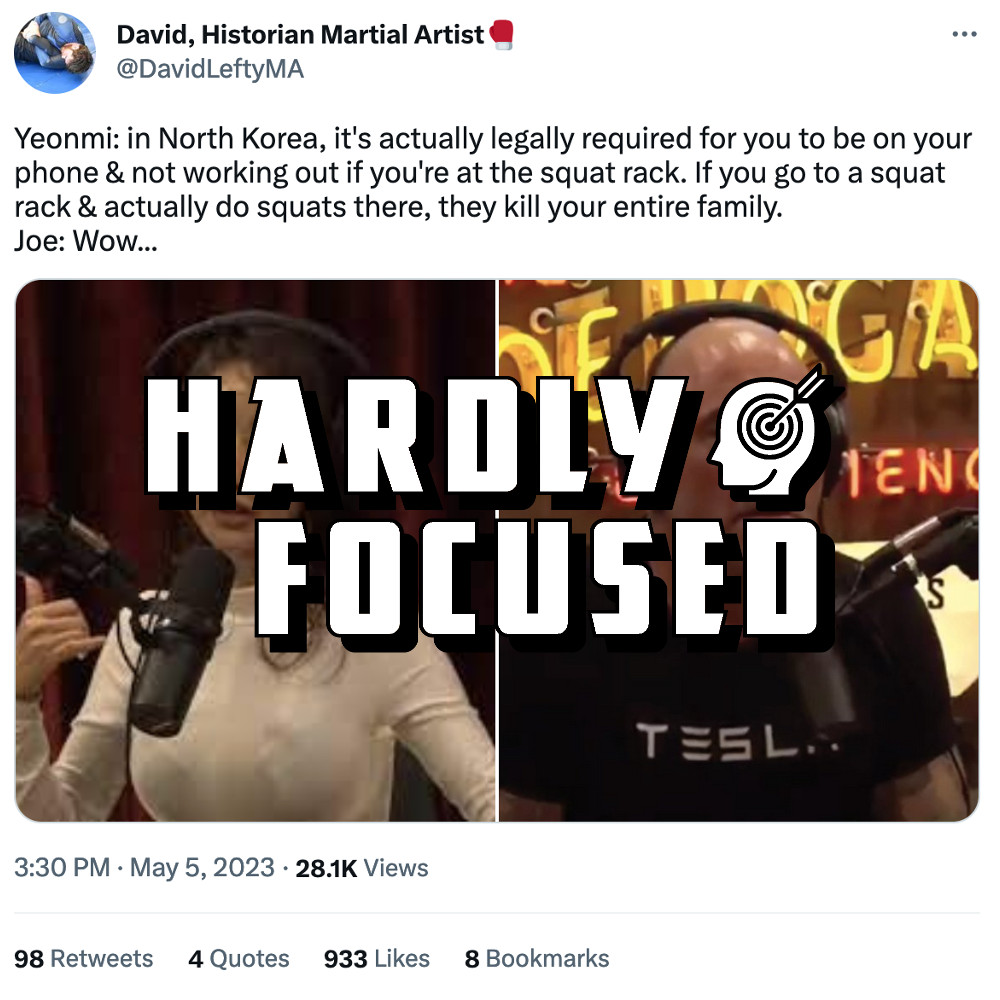Image resolution: width=1000 pixels, height=1000 pixels.
Task: Click the 8 Bookmarks count
Action: point(537,959)
